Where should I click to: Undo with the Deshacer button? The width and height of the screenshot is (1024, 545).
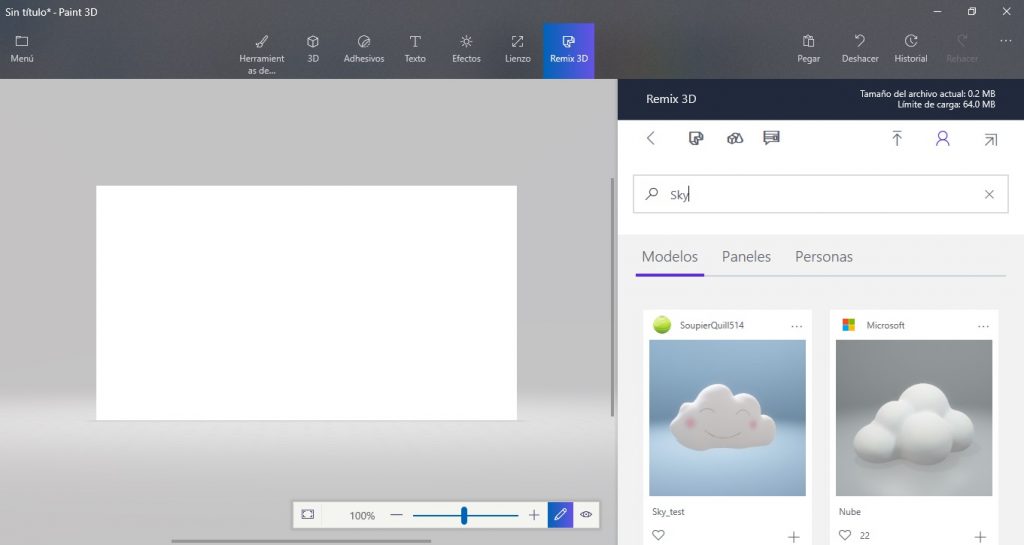point(860,50)
